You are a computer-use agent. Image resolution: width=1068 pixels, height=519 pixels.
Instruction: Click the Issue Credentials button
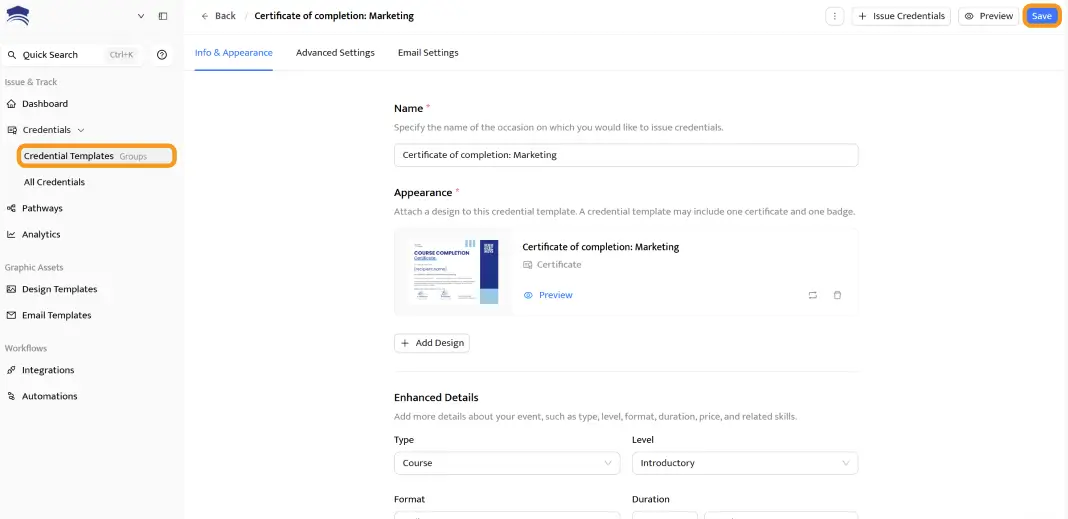tap(901, 16)
